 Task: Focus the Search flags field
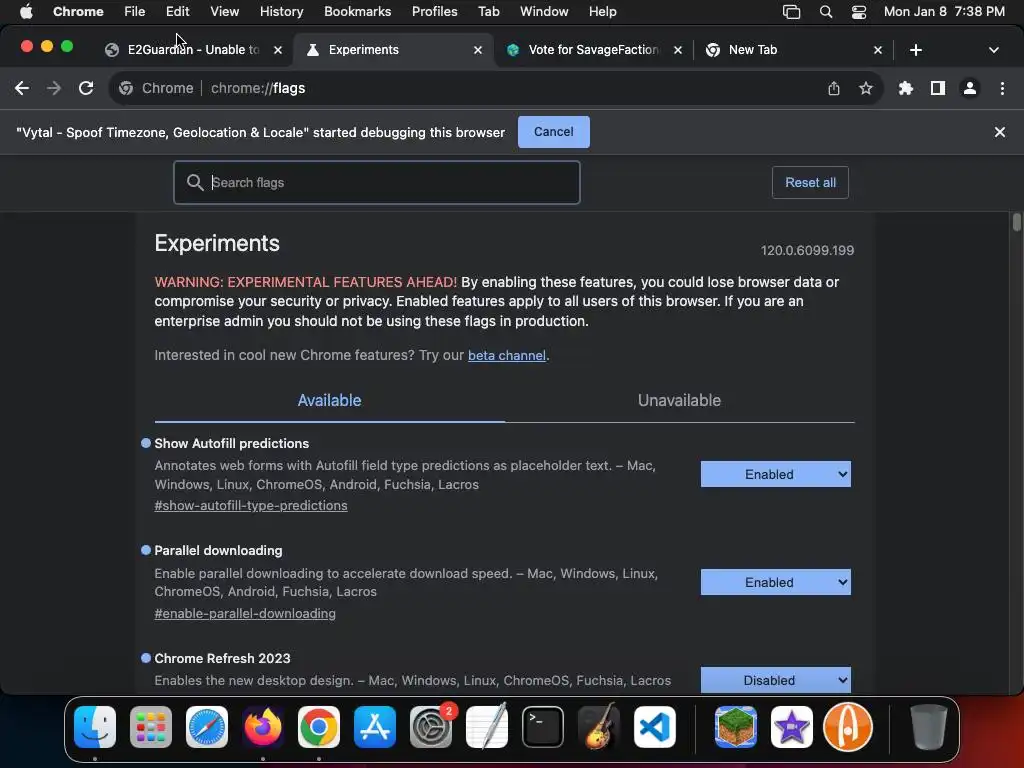click(377, 183)
